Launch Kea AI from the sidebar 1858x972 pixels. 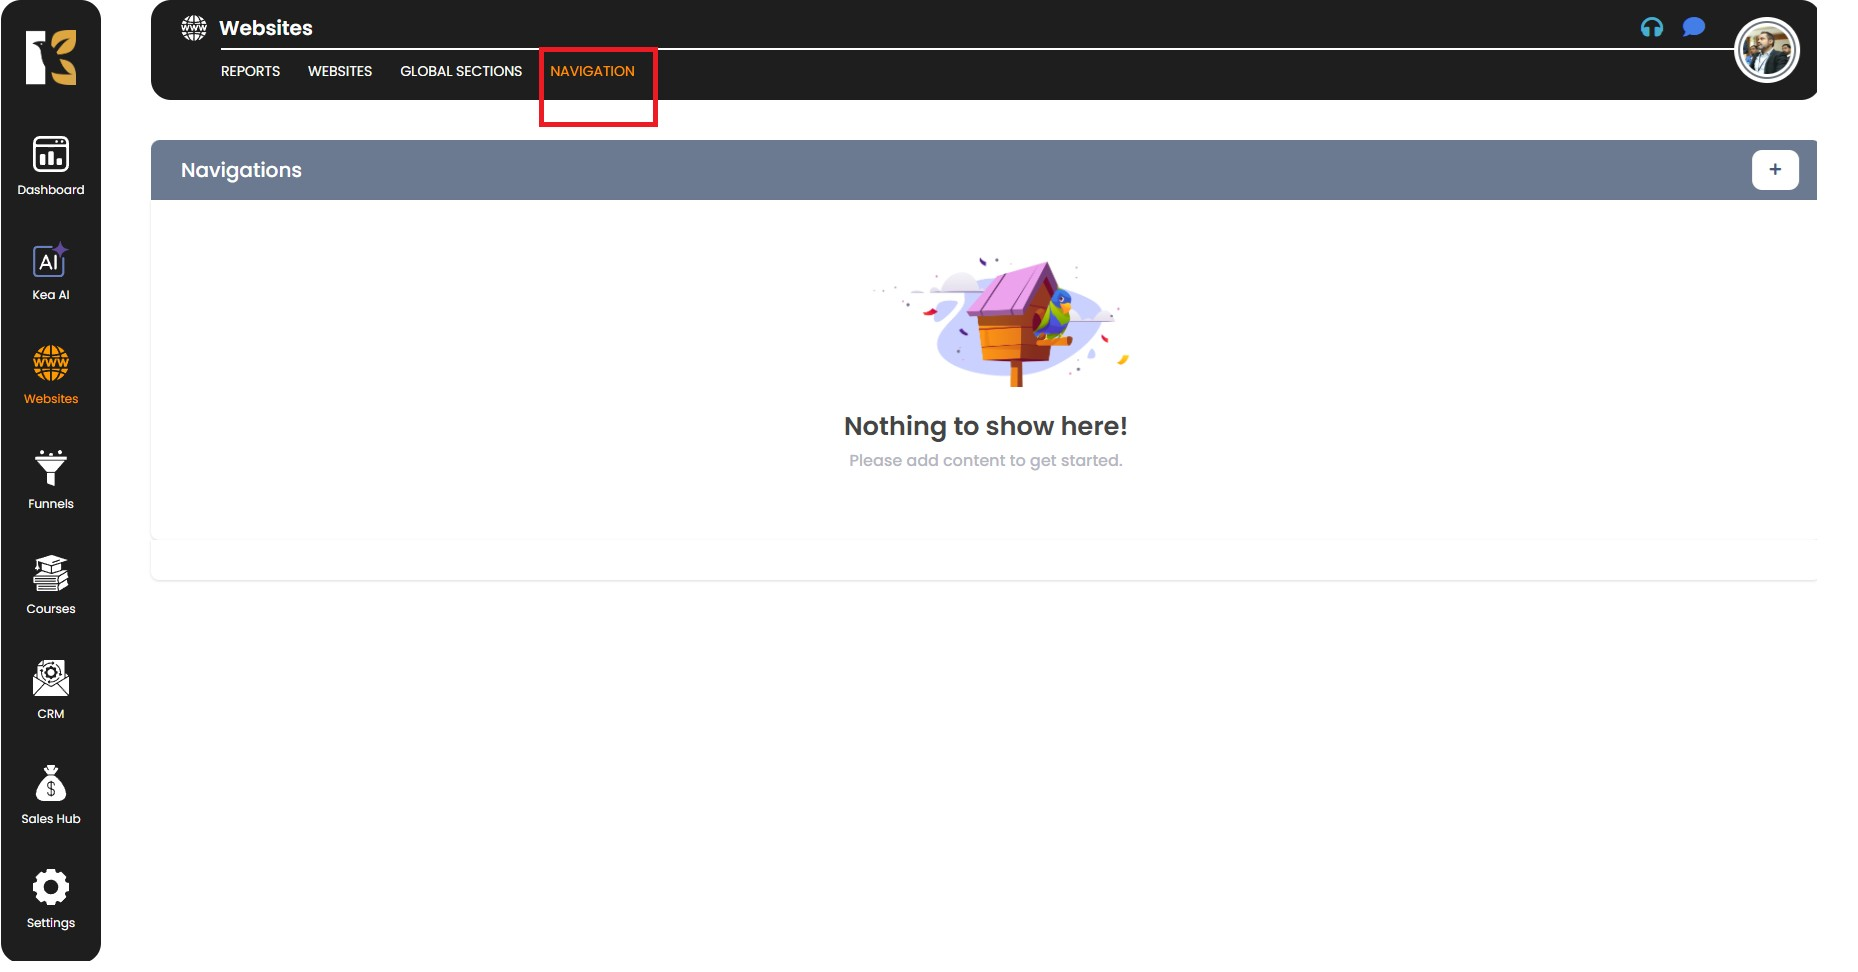[51, 271]
